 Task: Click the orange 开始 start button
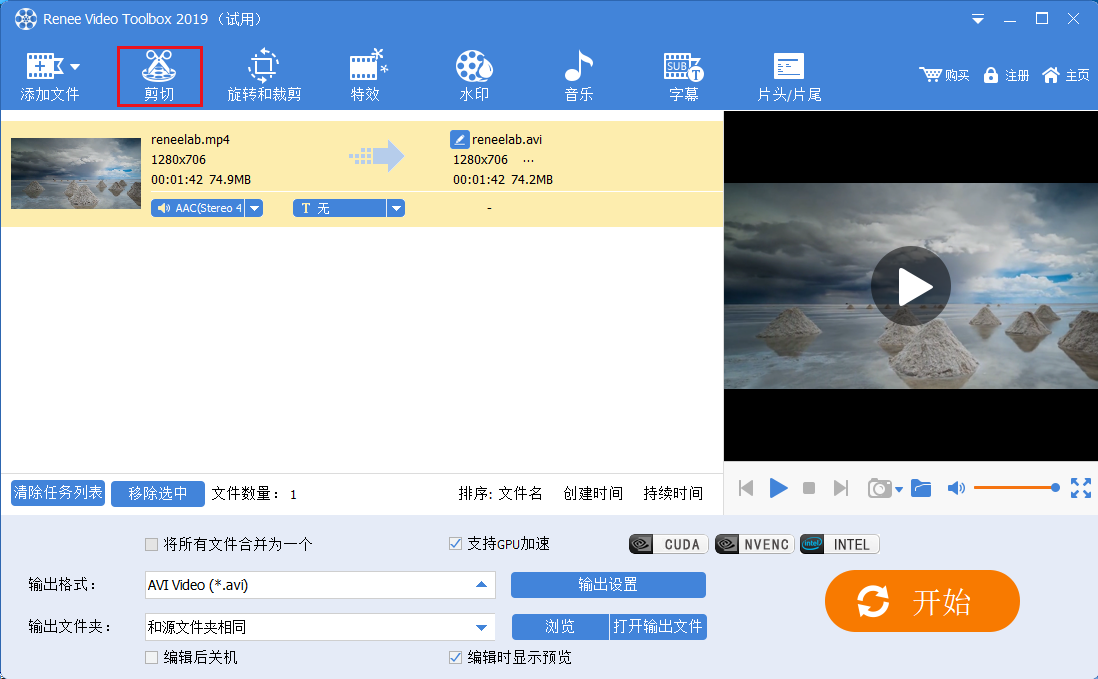pos(922,601)
